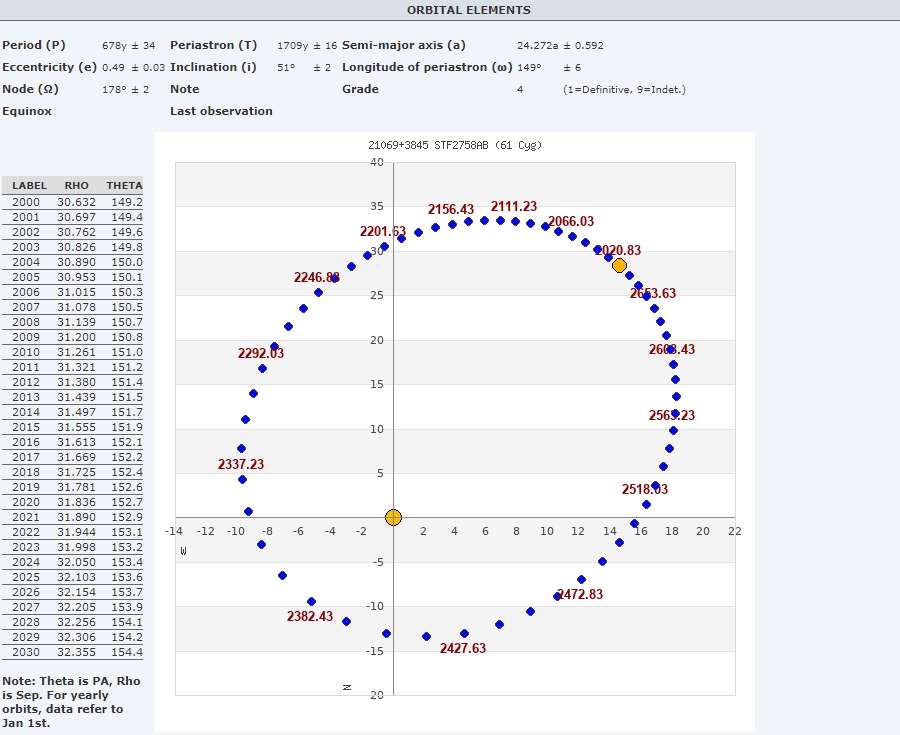
Task: Click the ORBITAL ELEMENTS section header
Action: [468, 10]
